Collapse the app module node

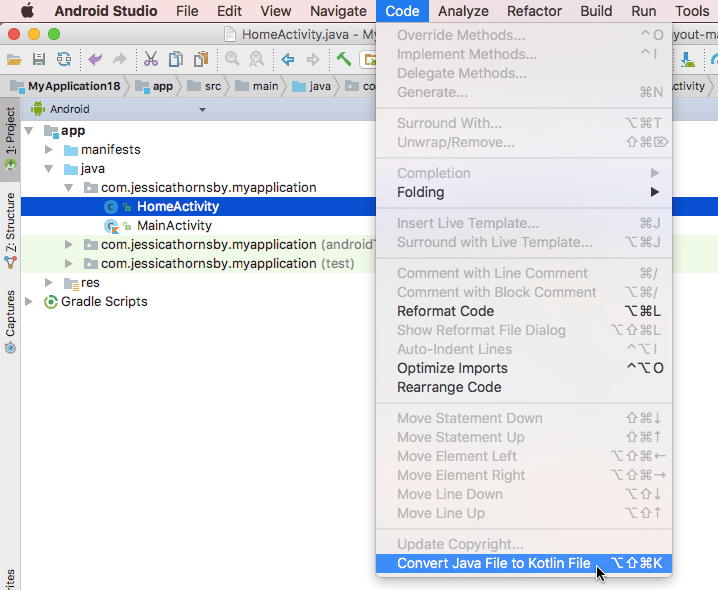[x=29, y=131]
